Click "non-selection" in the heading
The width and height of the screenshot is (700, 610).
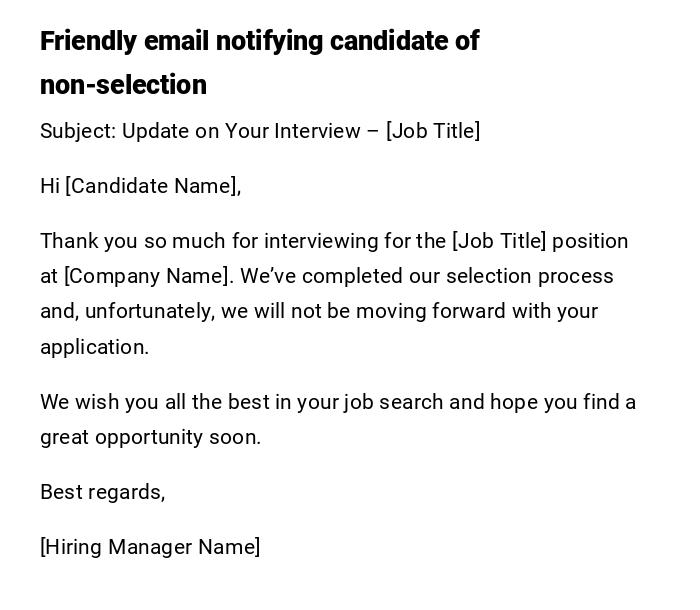[123, 85]
